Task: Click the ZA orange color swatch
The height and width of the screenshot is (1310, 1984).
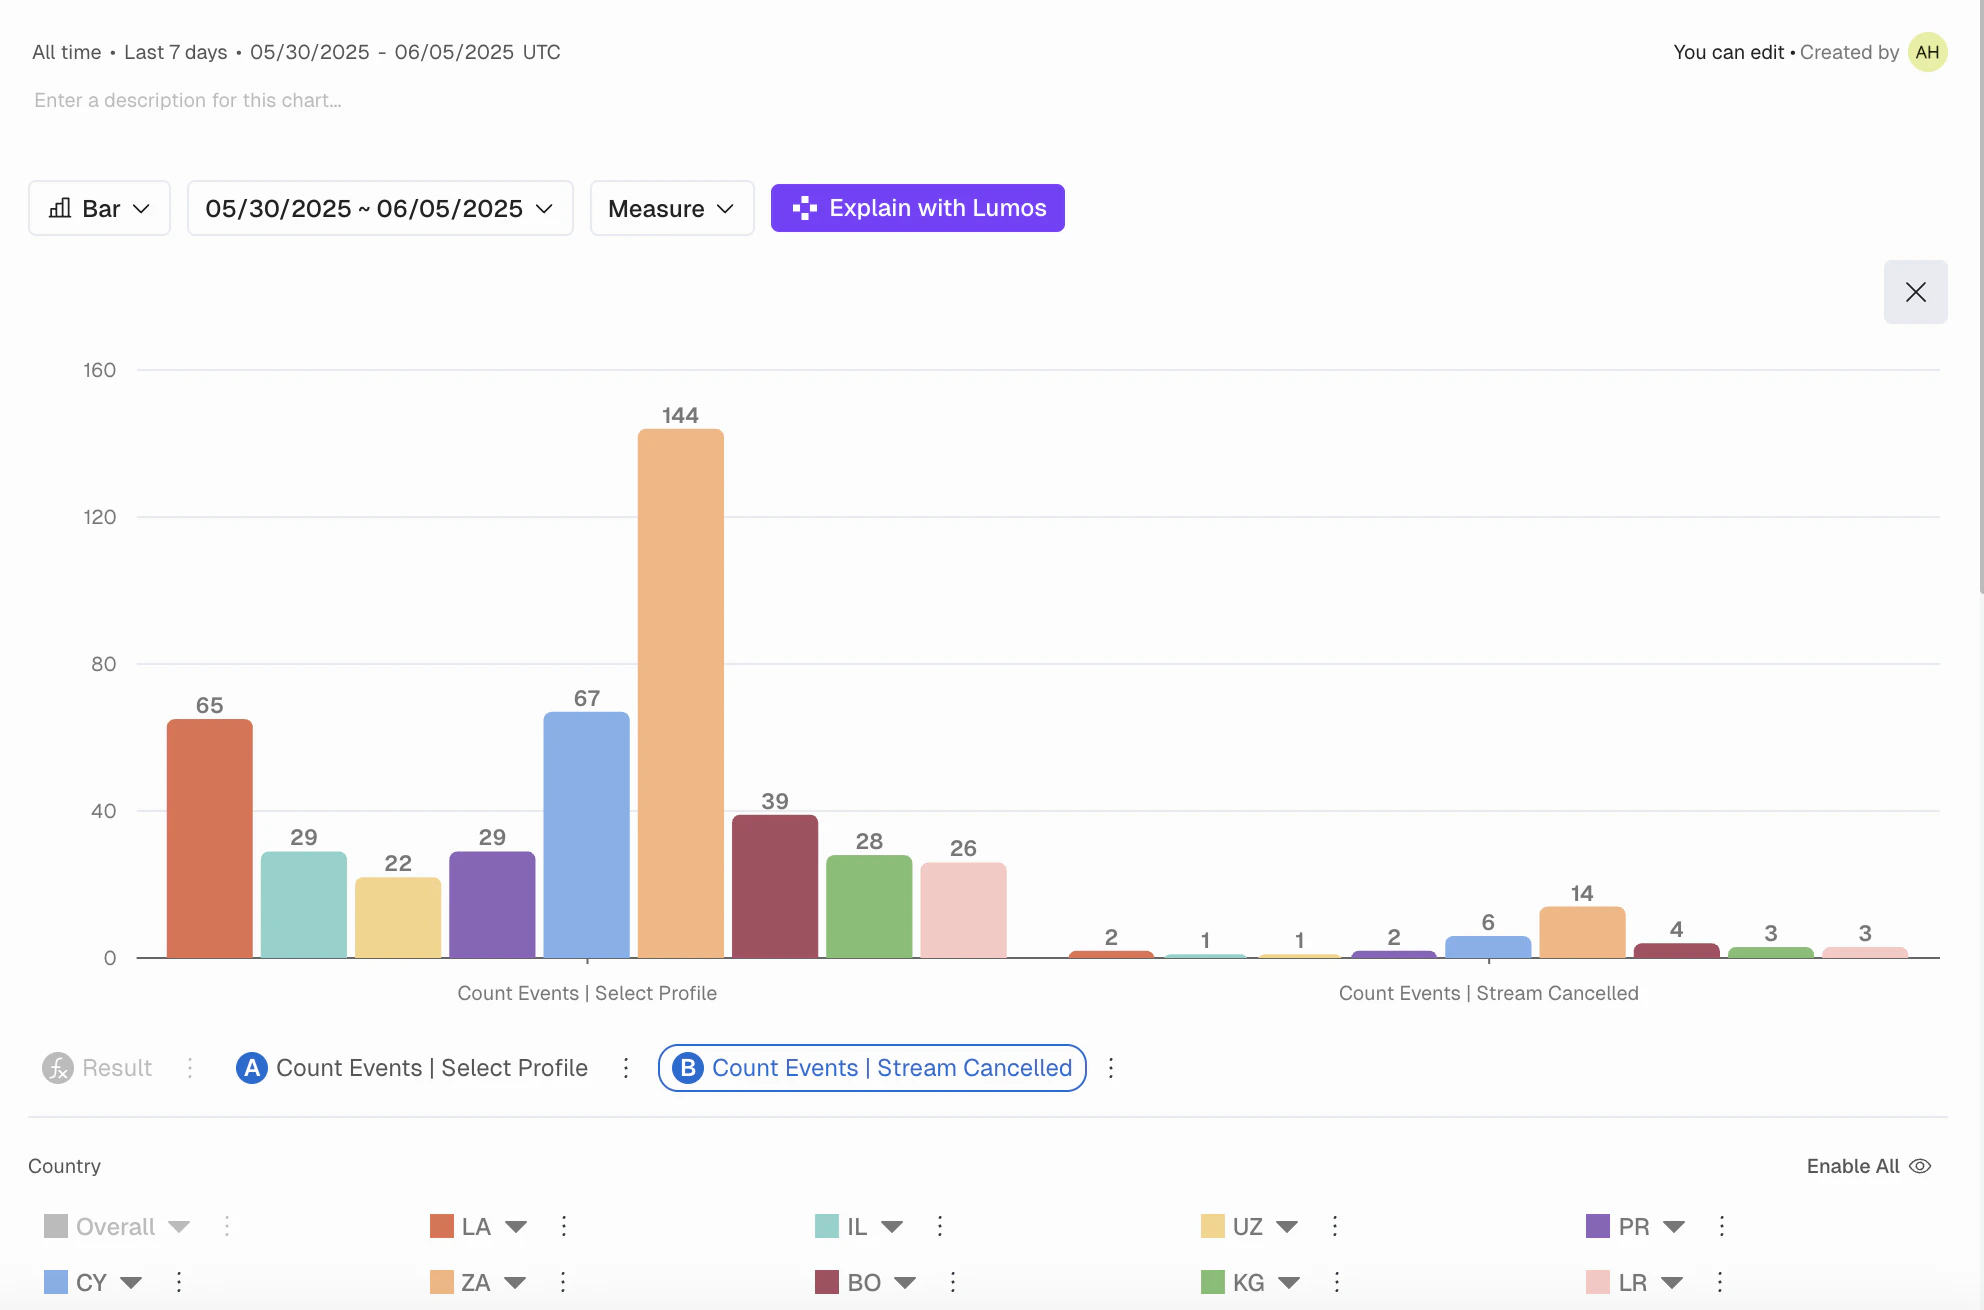Action: point(442,1282)
